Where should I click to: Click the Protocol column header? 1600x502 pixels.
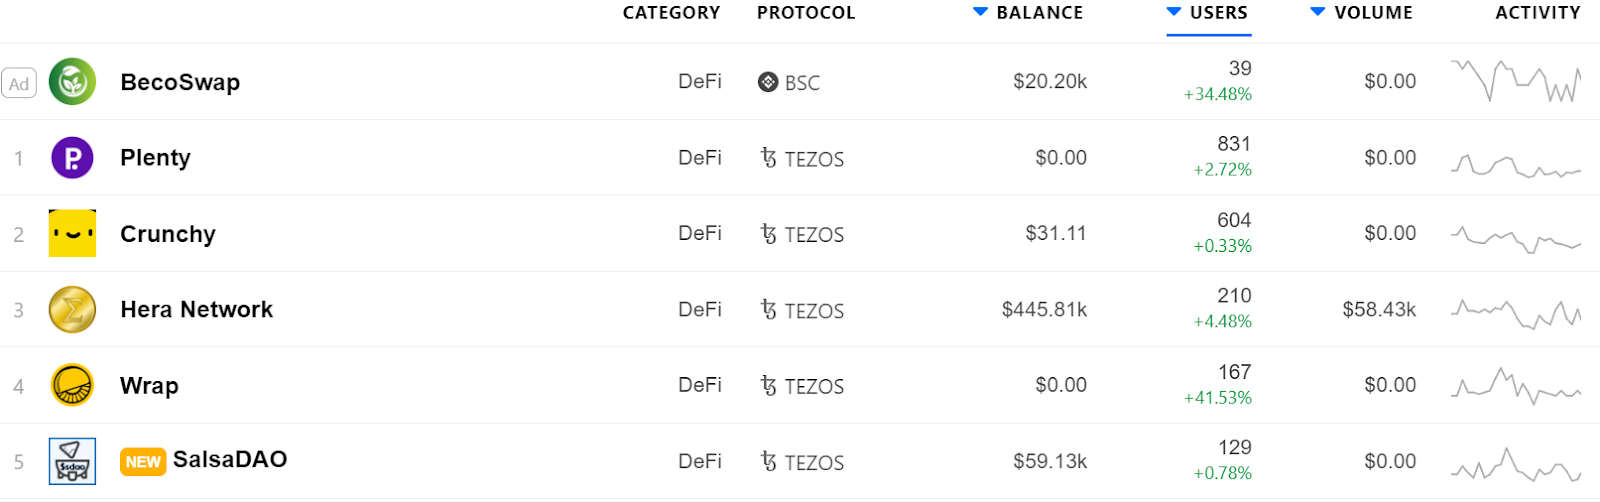806,13
